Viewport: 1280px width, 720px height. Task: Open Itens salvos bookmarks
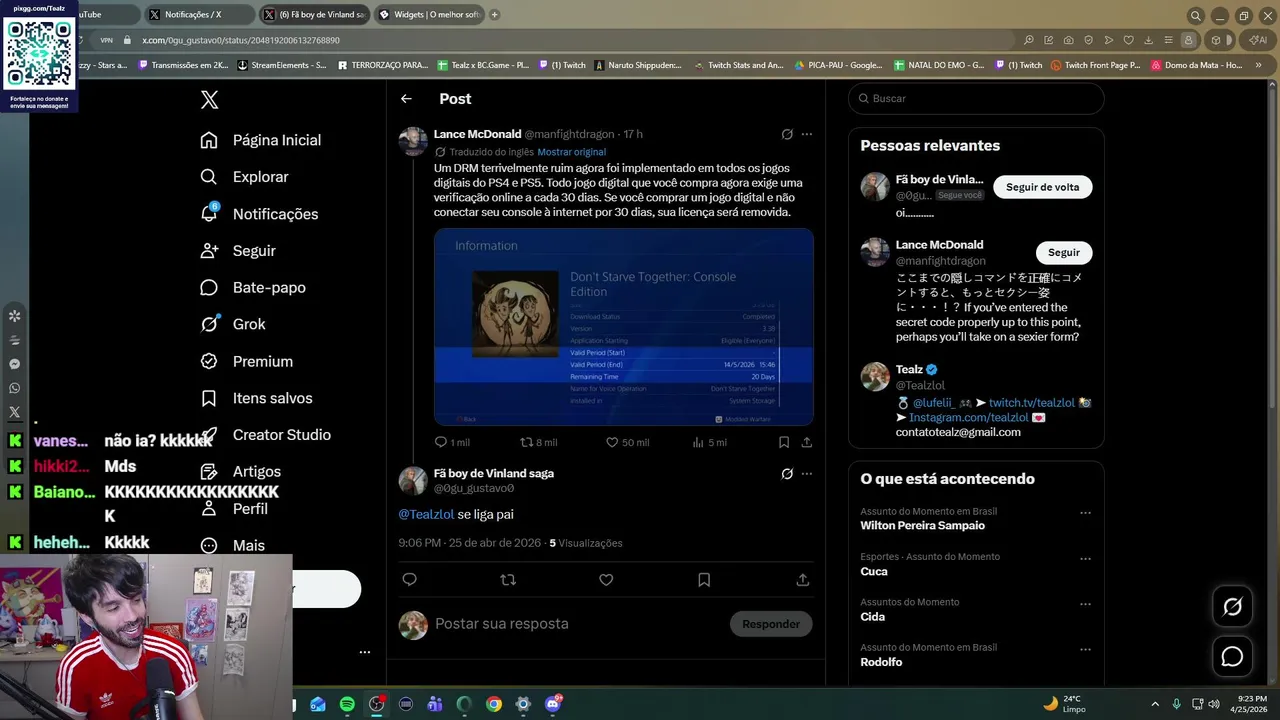257,398
